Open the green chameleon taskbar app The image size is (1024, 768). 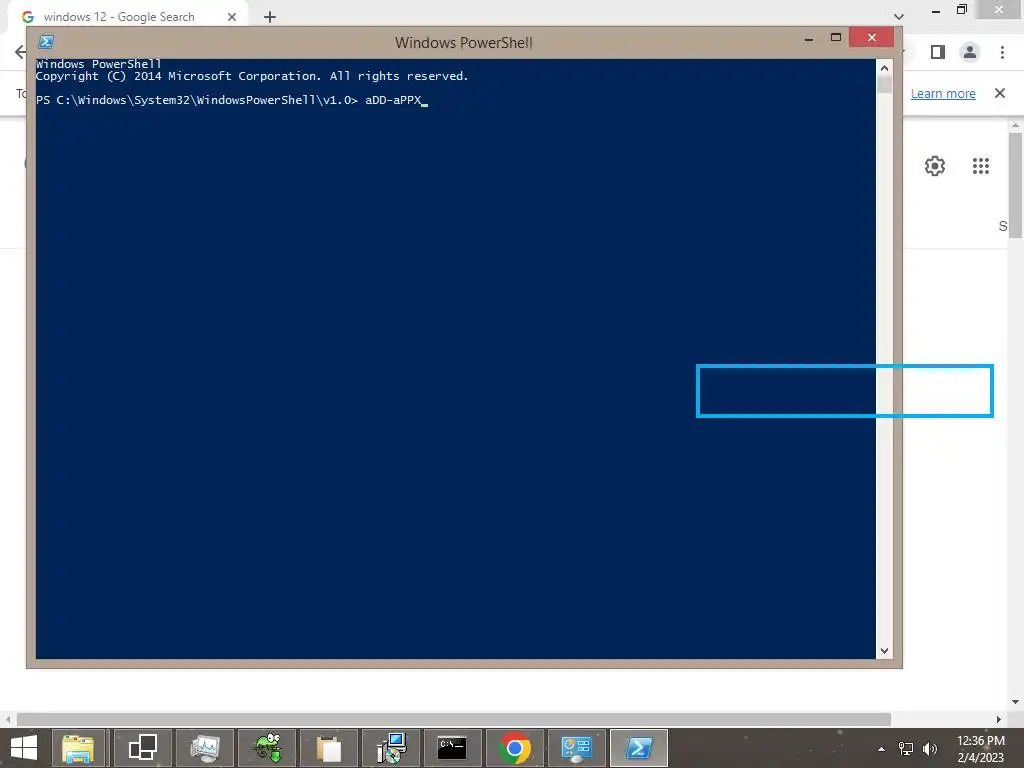tap(267, 748)
